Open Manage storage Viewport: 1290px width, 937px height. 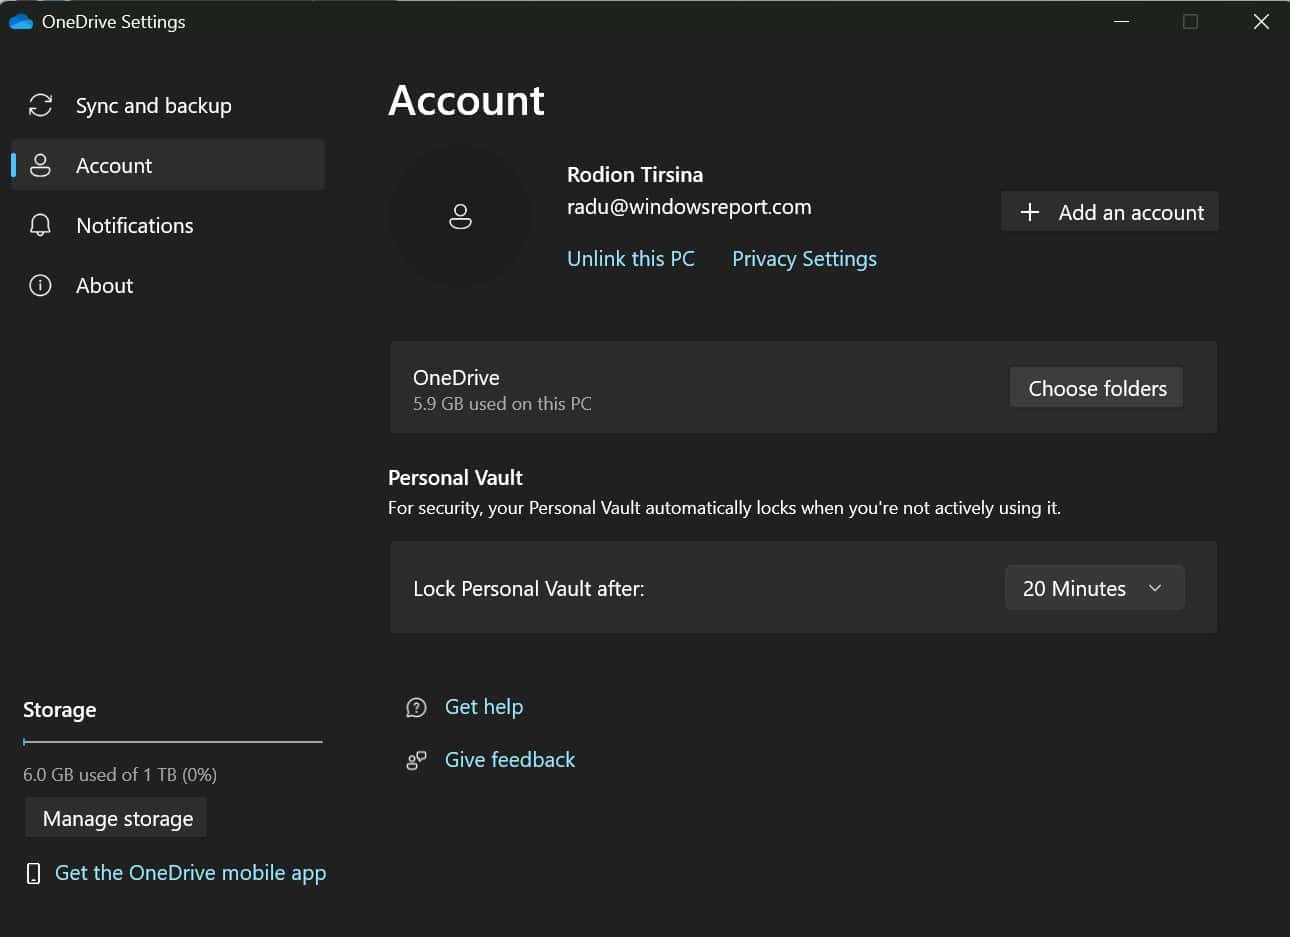coord(117,818)
